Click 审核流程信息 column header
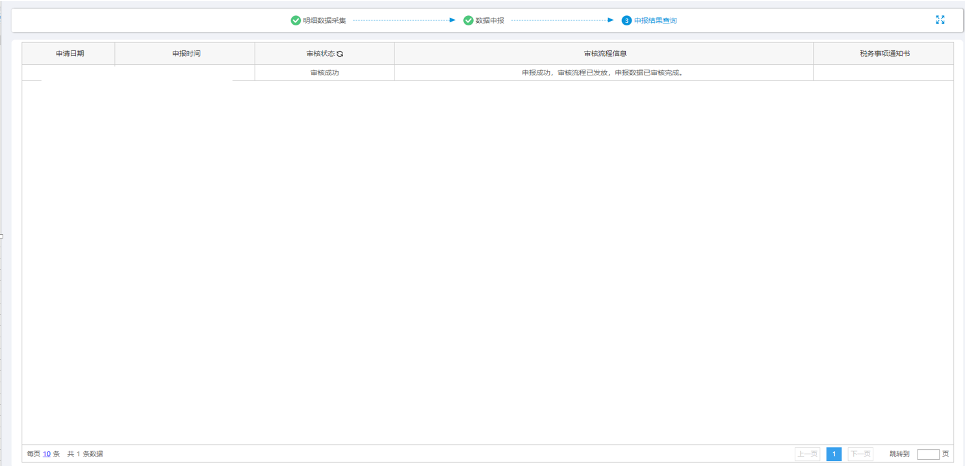This screenshot has height=466, width=965. (x=604, y=53)
